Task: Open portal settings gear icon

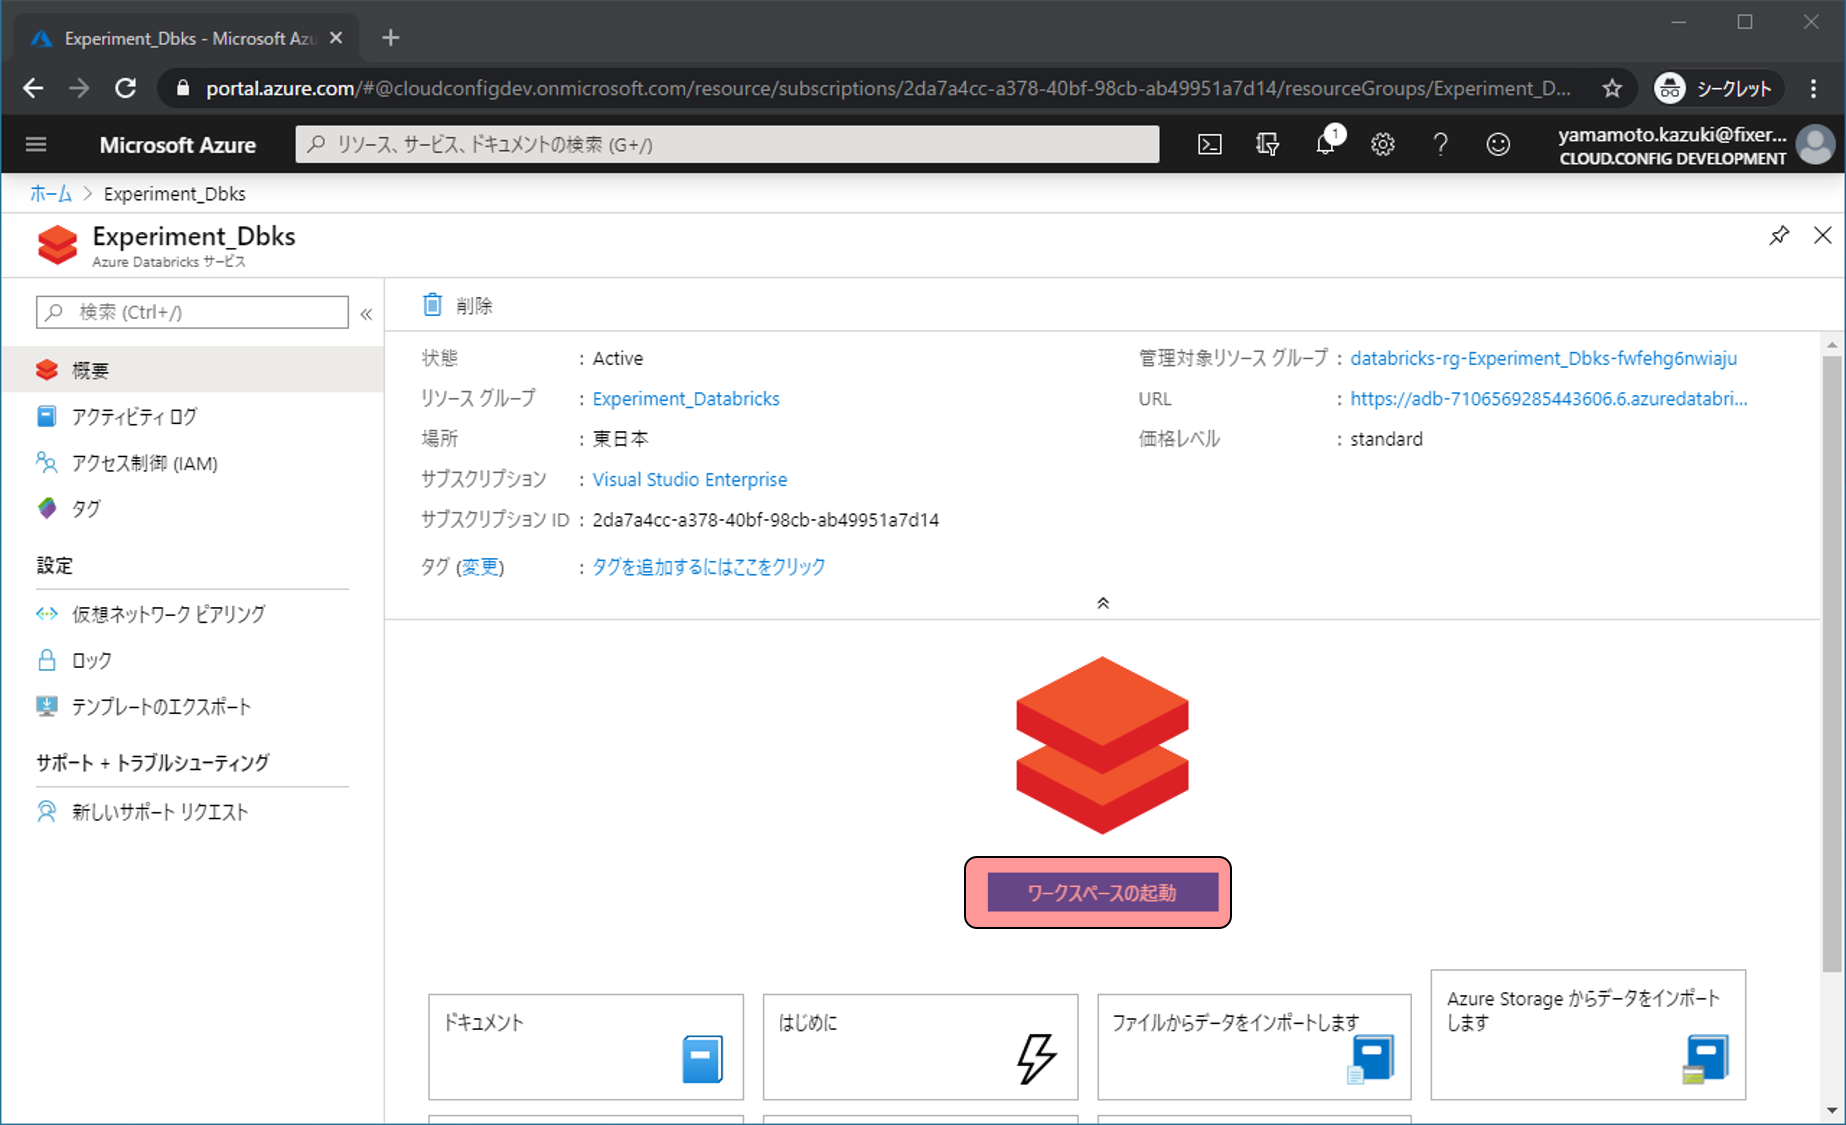Action: (x=1382, y=145)
